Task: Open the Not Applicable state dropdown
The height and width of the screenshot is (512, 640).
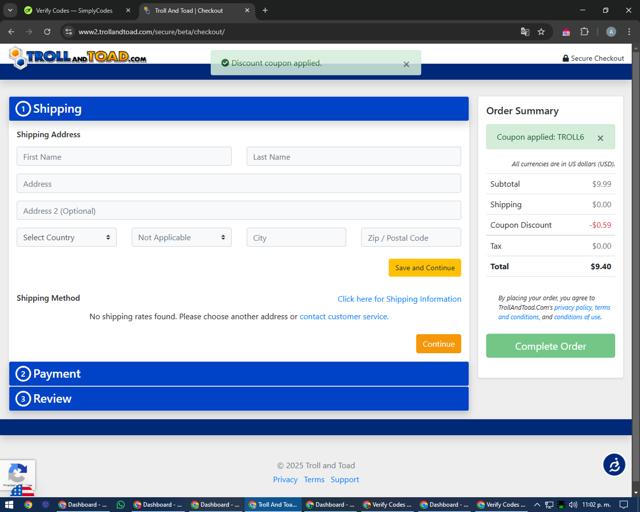Action: point(182,237)
